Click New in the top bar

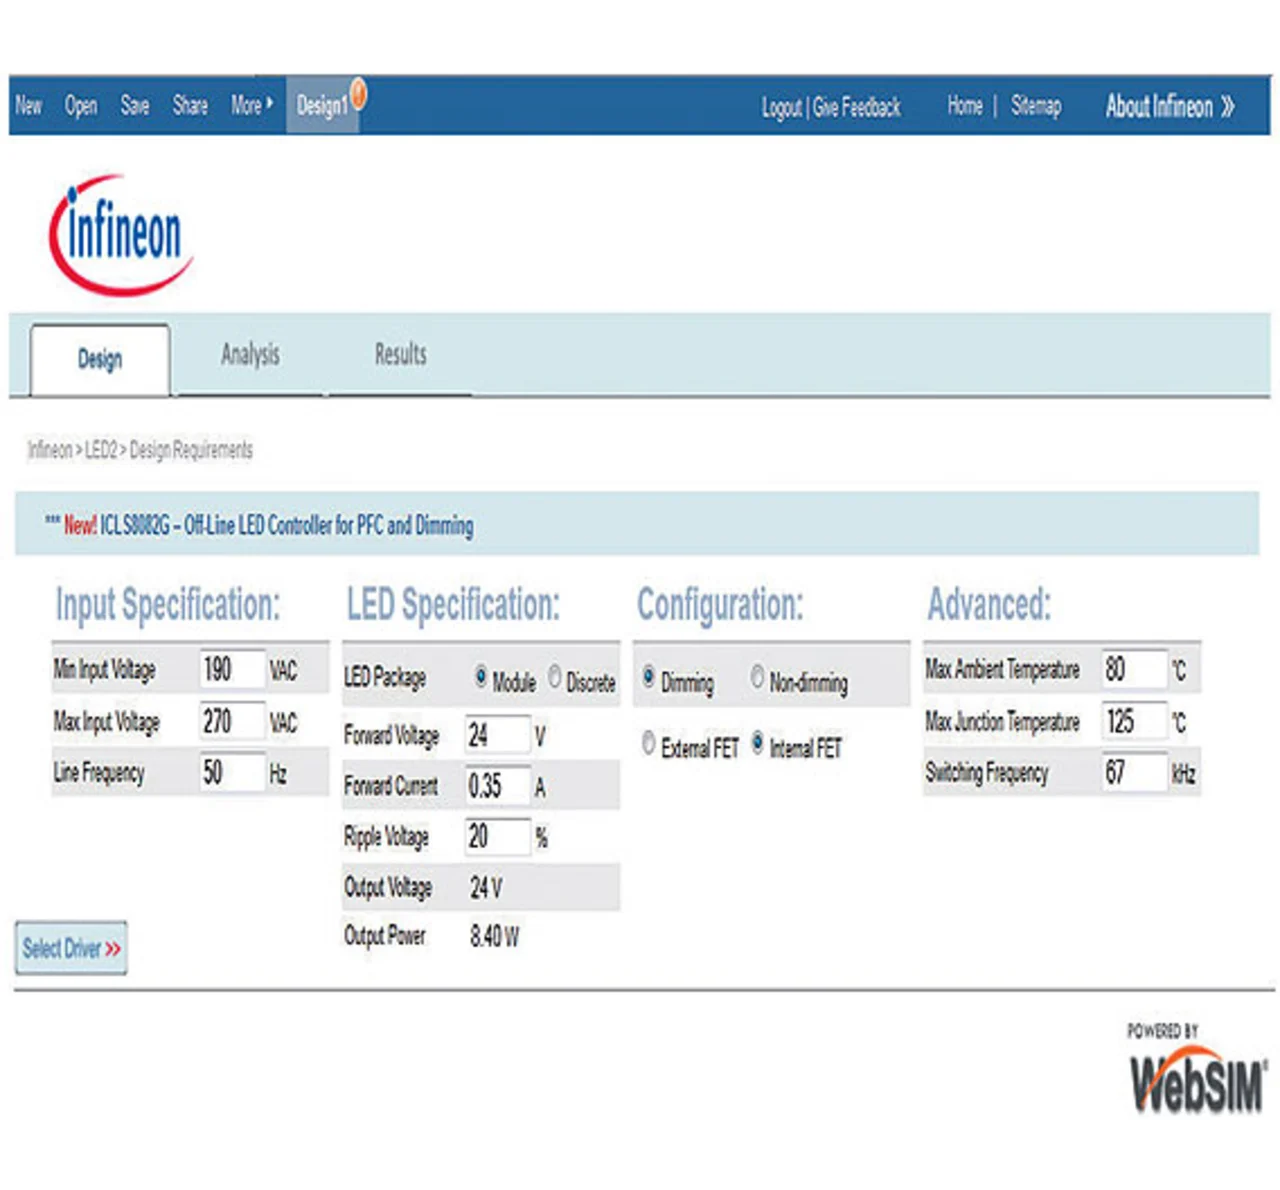(29, 105)
